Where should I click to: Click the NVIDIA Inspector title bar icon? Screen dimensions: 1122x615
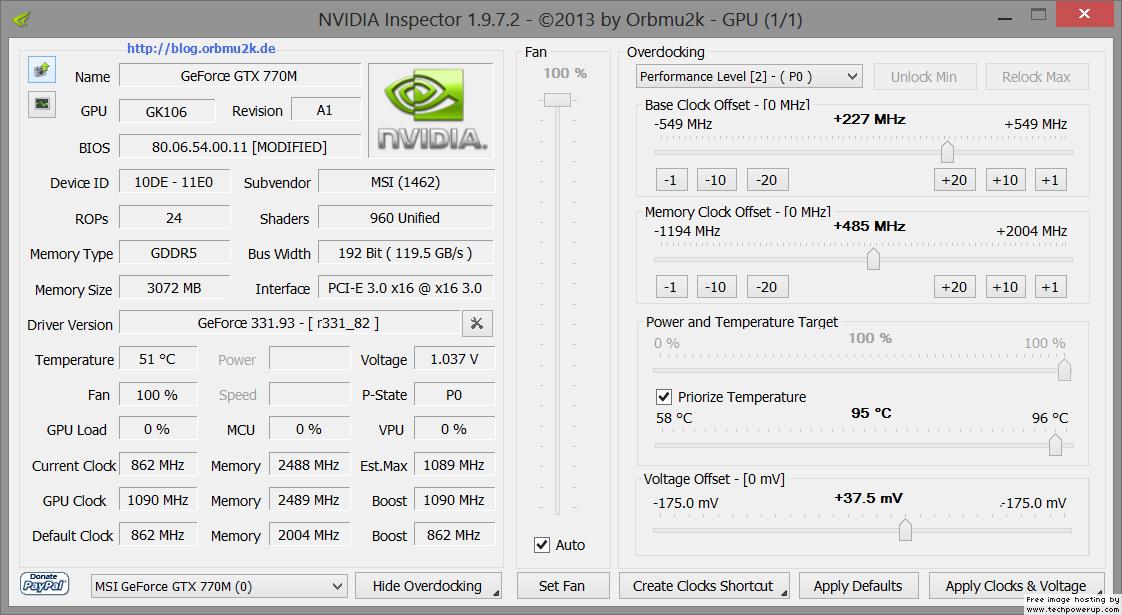pyautogui.click(x=21, y=18)
